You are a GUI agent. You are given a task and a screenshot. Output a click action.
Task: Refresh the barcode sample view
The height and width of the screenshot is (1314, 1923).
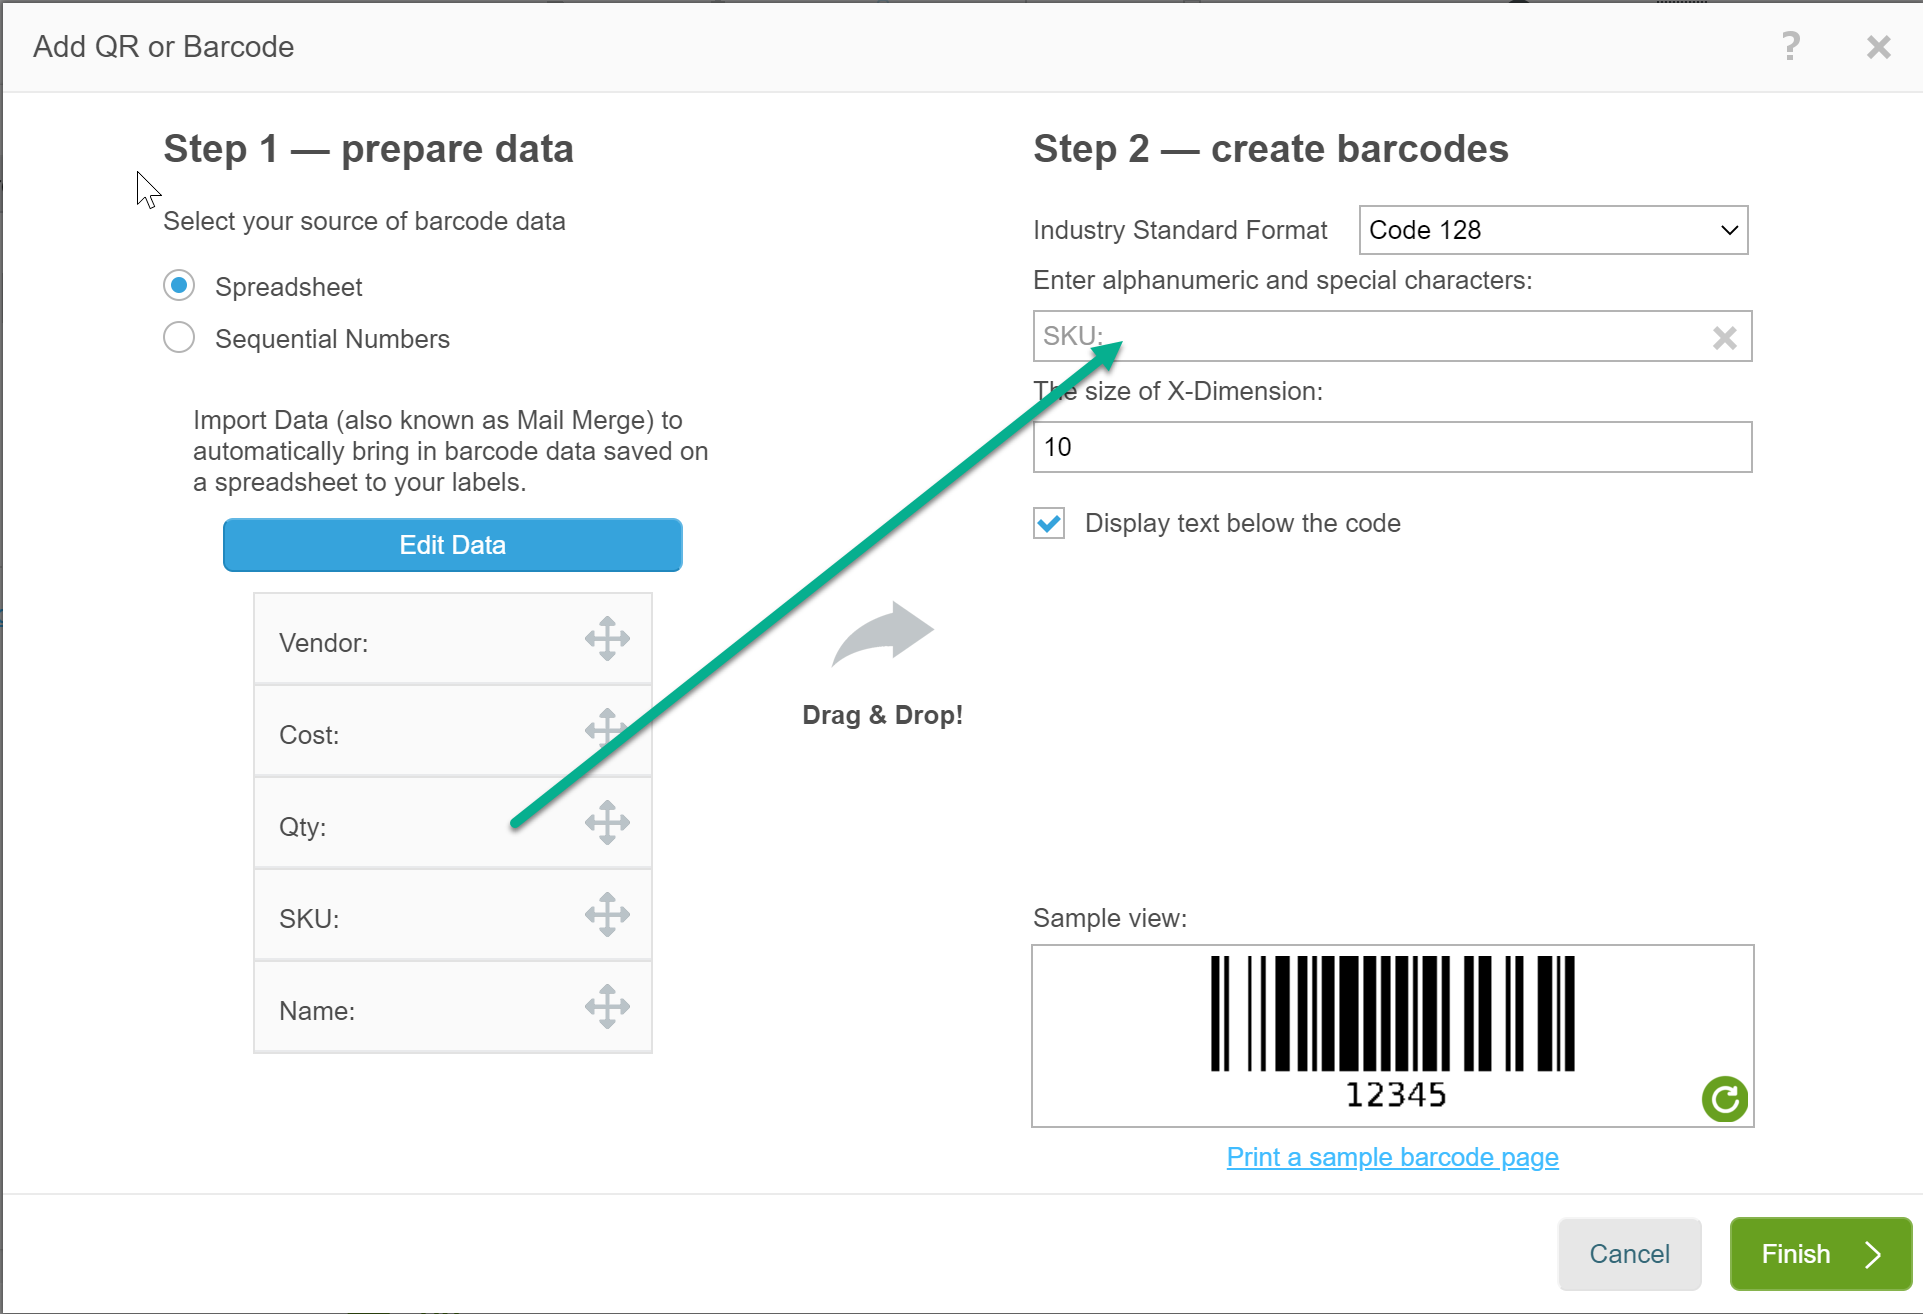pyautogui.click(x=1724, y=1099)
